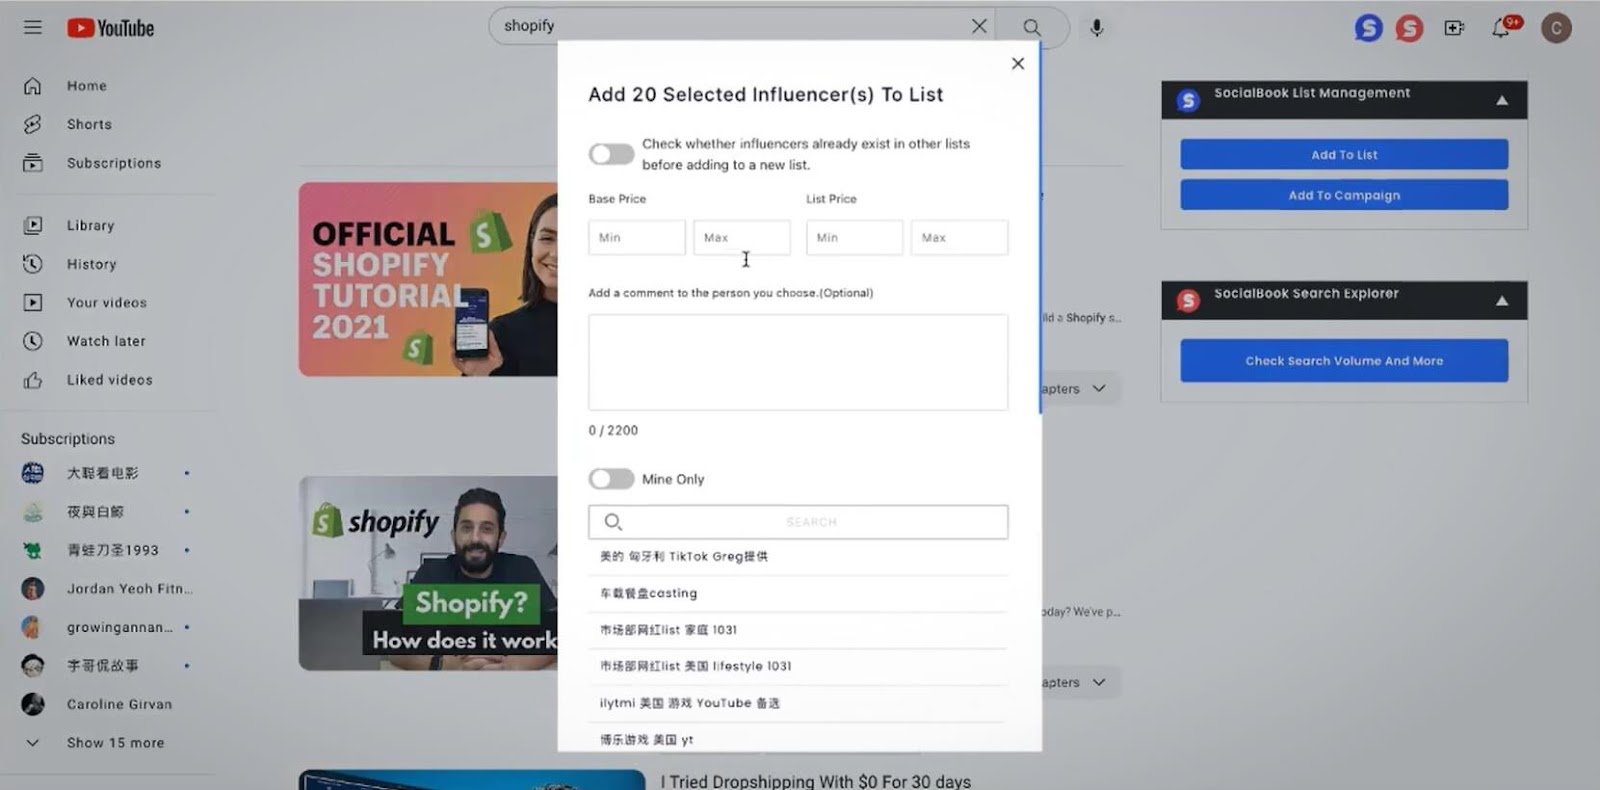
Task: Expand chapters under the Official Shopify Tutorial video
Action: click(x=1099, y=389)
